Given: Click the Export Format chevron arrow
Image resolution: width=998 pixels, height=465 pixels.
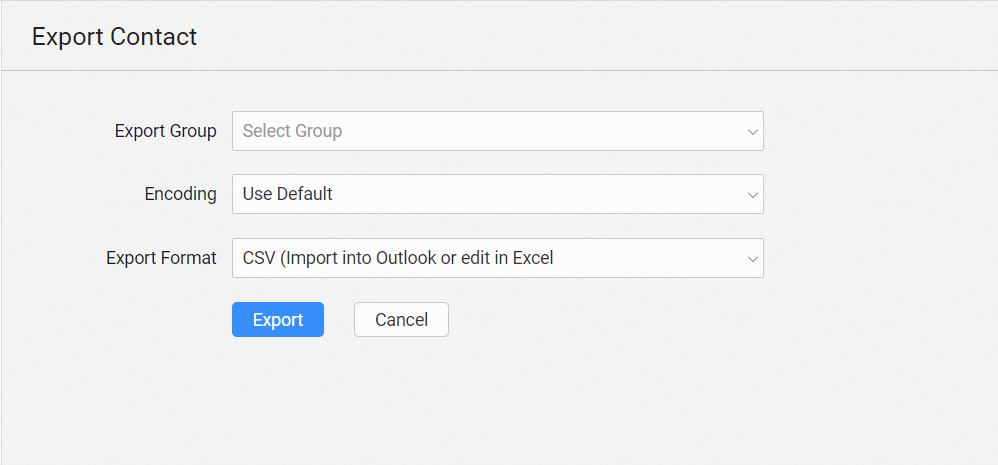Looking at the screenshot, I should 752,258.
